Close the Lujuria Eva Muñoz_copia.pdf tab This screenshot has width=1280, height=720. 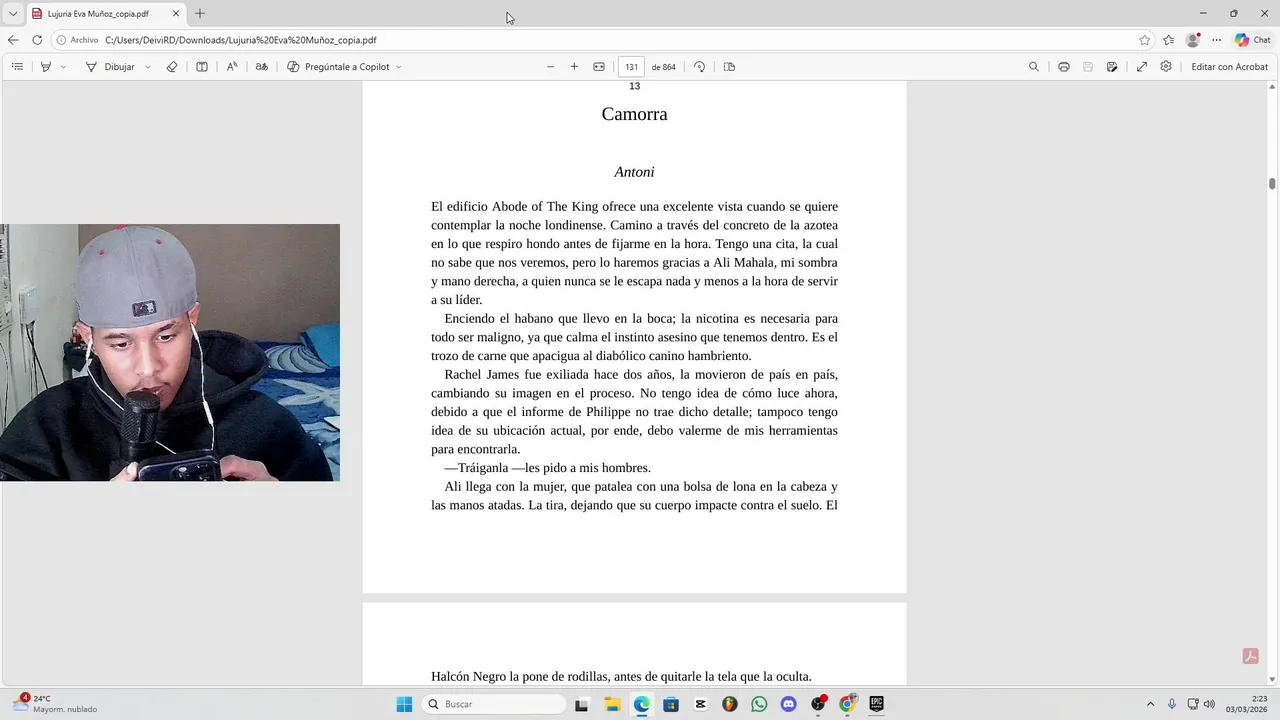pos(176,14)
